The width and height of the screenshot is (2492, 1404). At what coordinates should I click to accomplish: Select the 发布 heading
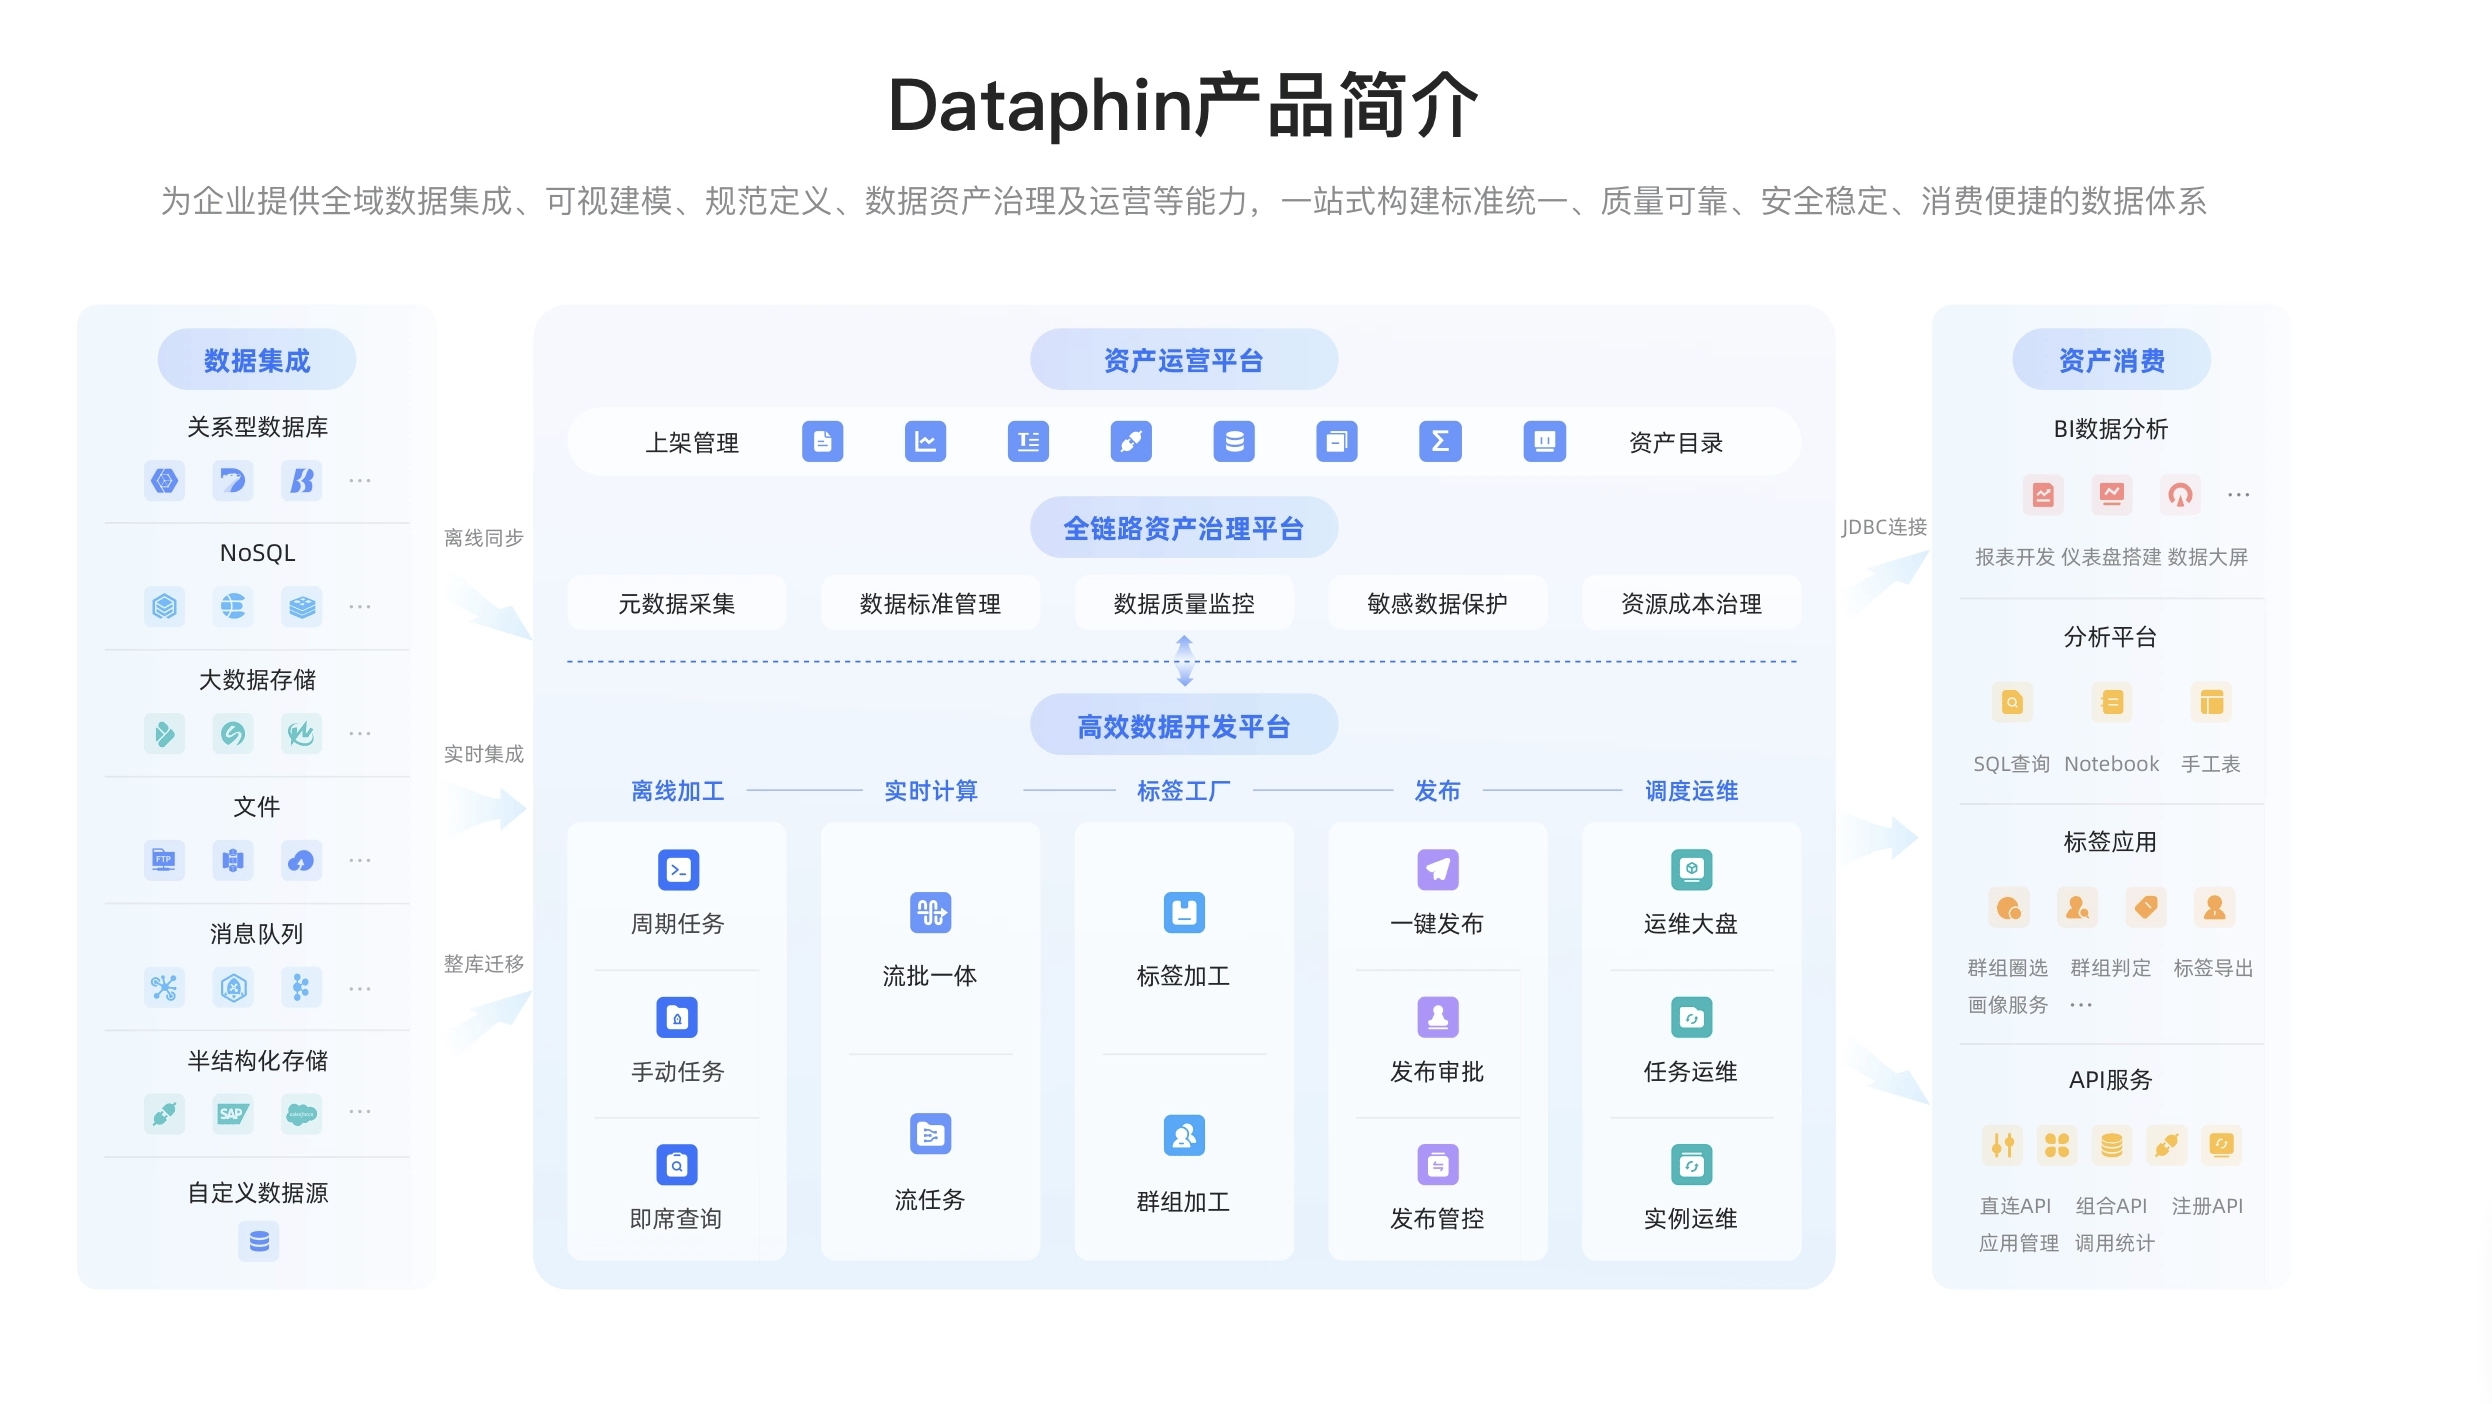[1438, 791]
